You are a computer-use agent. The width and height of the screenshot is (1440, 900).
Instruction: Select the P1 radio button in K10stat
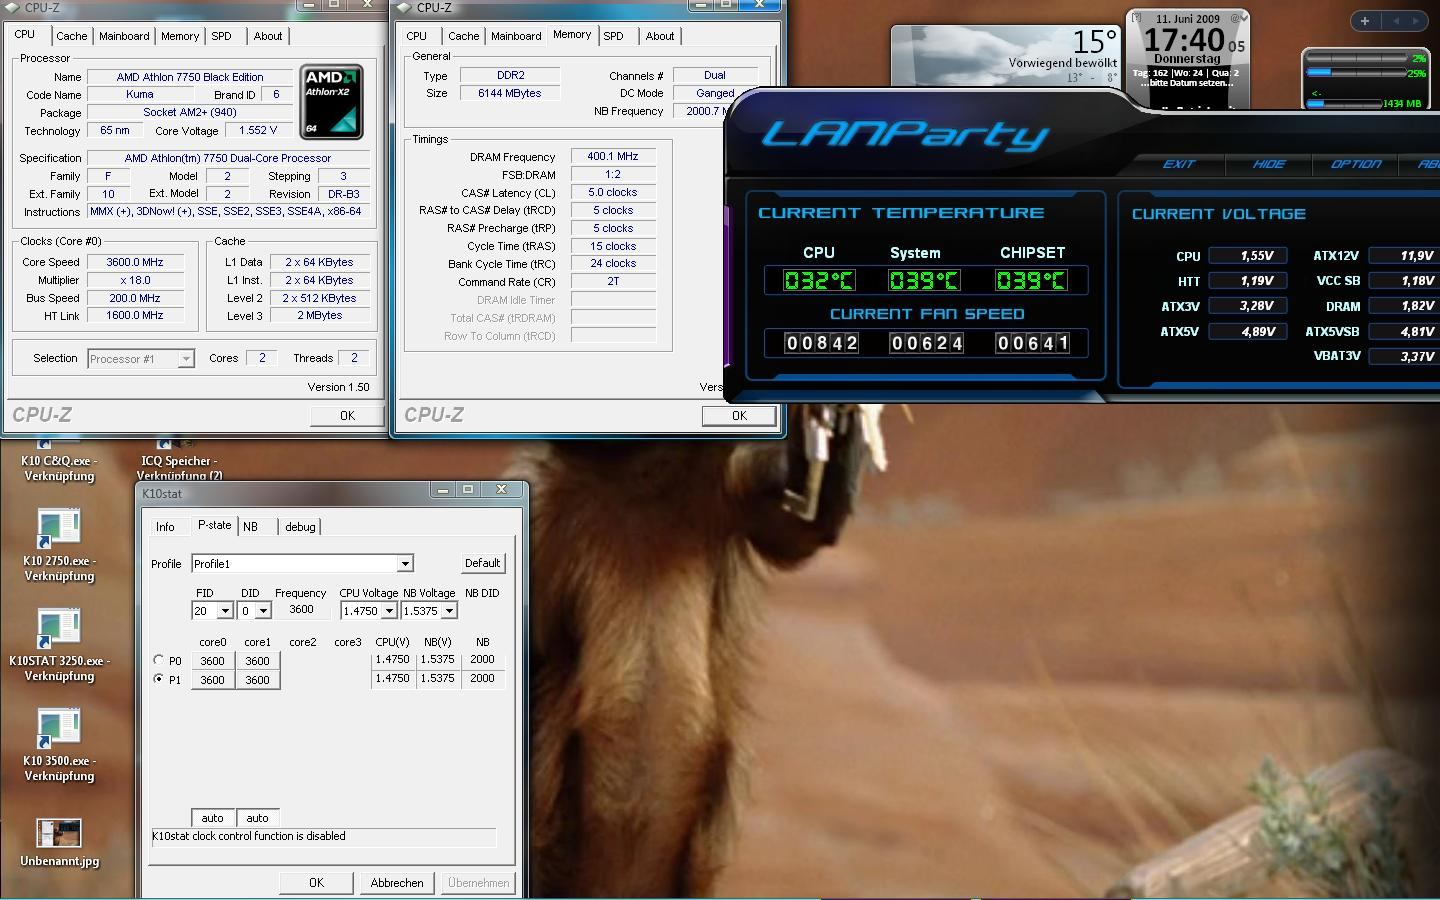158,679
